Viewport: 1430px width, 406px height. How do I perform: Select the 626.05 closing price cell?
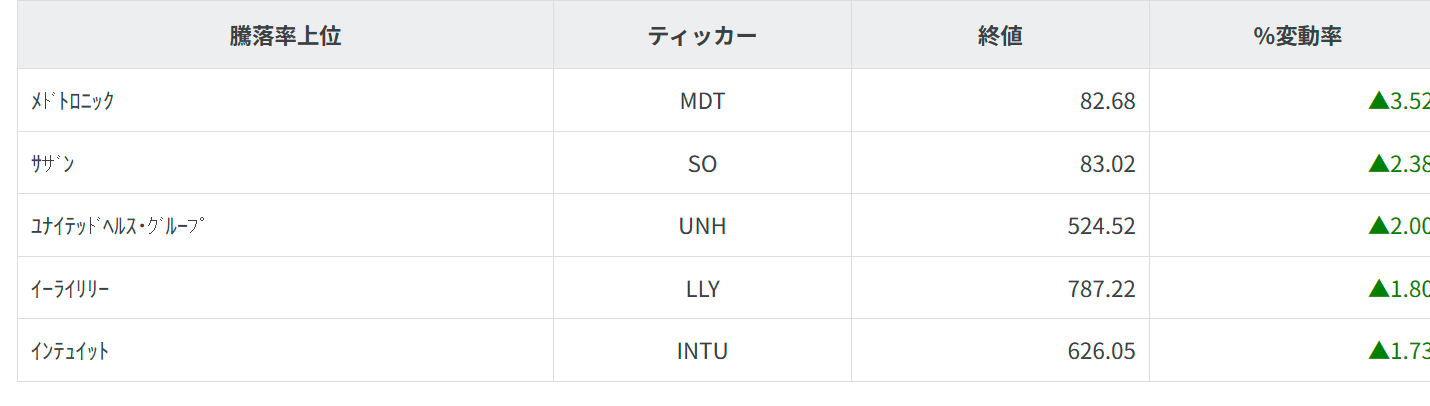(x=1101, y=351)
